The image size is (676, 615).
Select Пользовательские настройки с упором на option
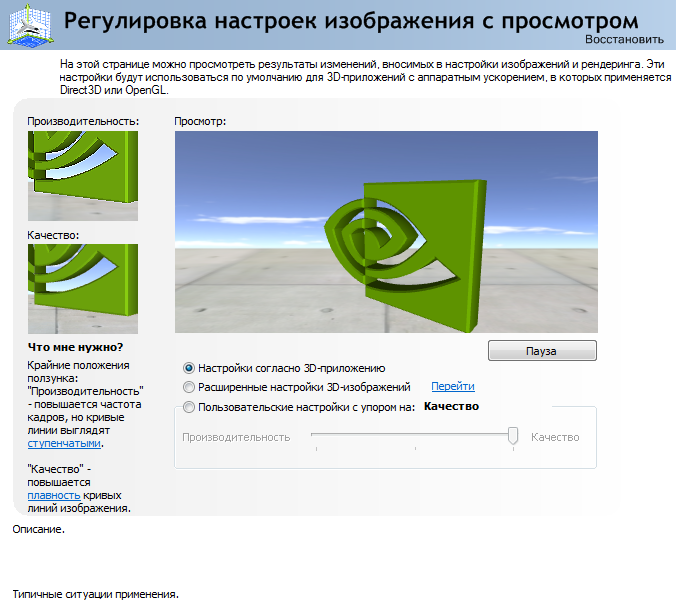coord(188,407)
